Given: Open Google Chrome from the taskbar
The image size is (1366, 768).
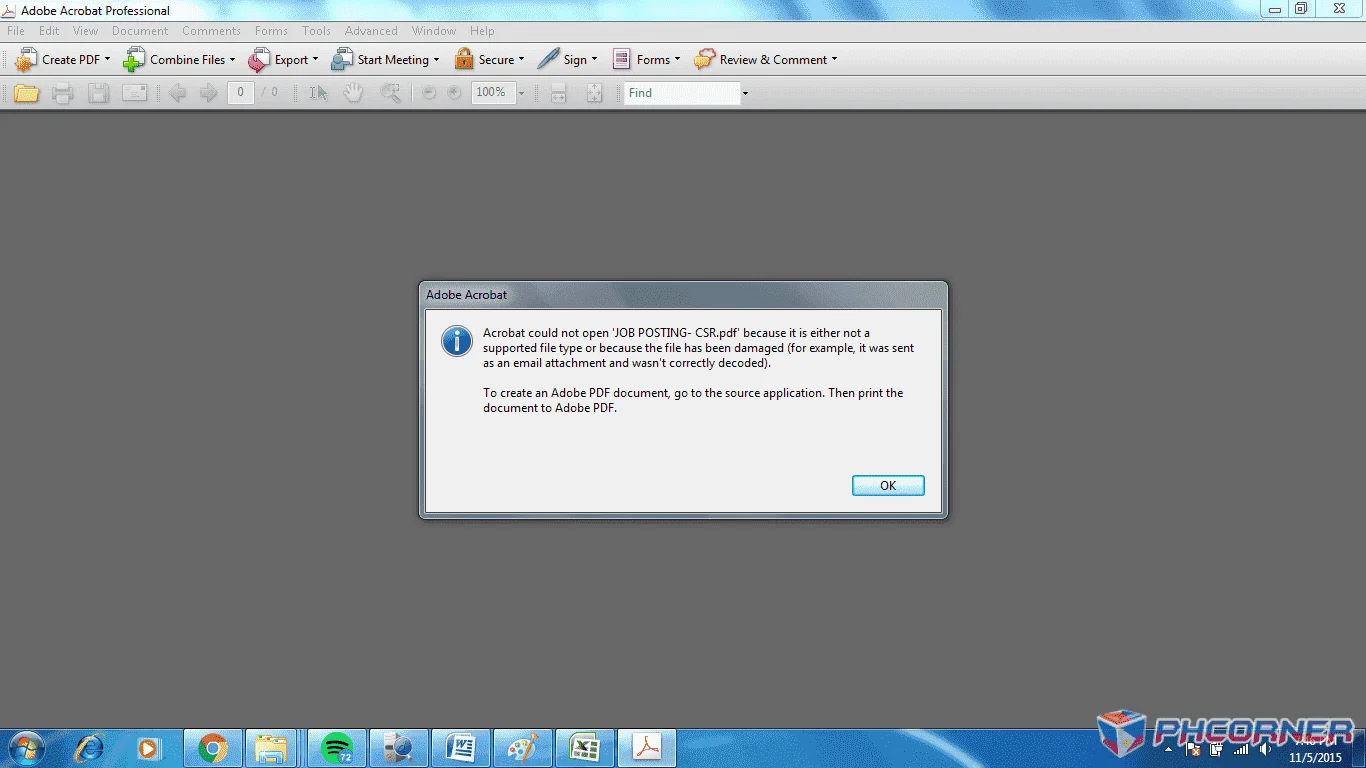Looking at the screenshot, I should [212, 747].
